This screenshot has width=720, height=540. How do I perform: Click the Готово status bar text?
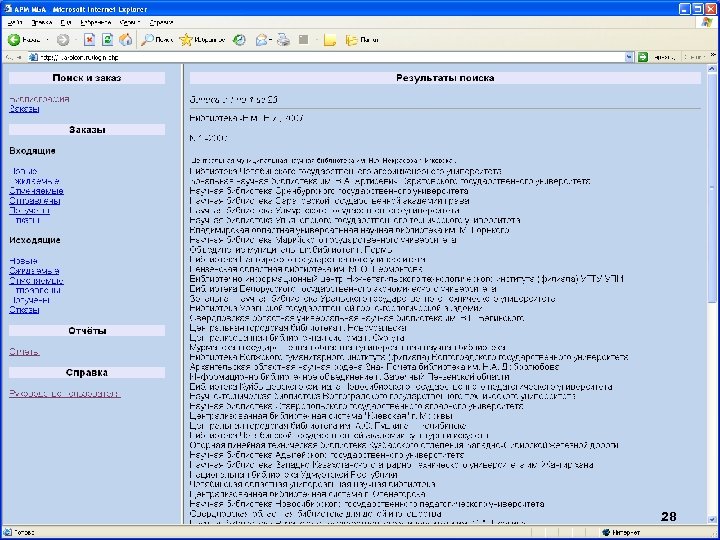click(x=24, y=533)
